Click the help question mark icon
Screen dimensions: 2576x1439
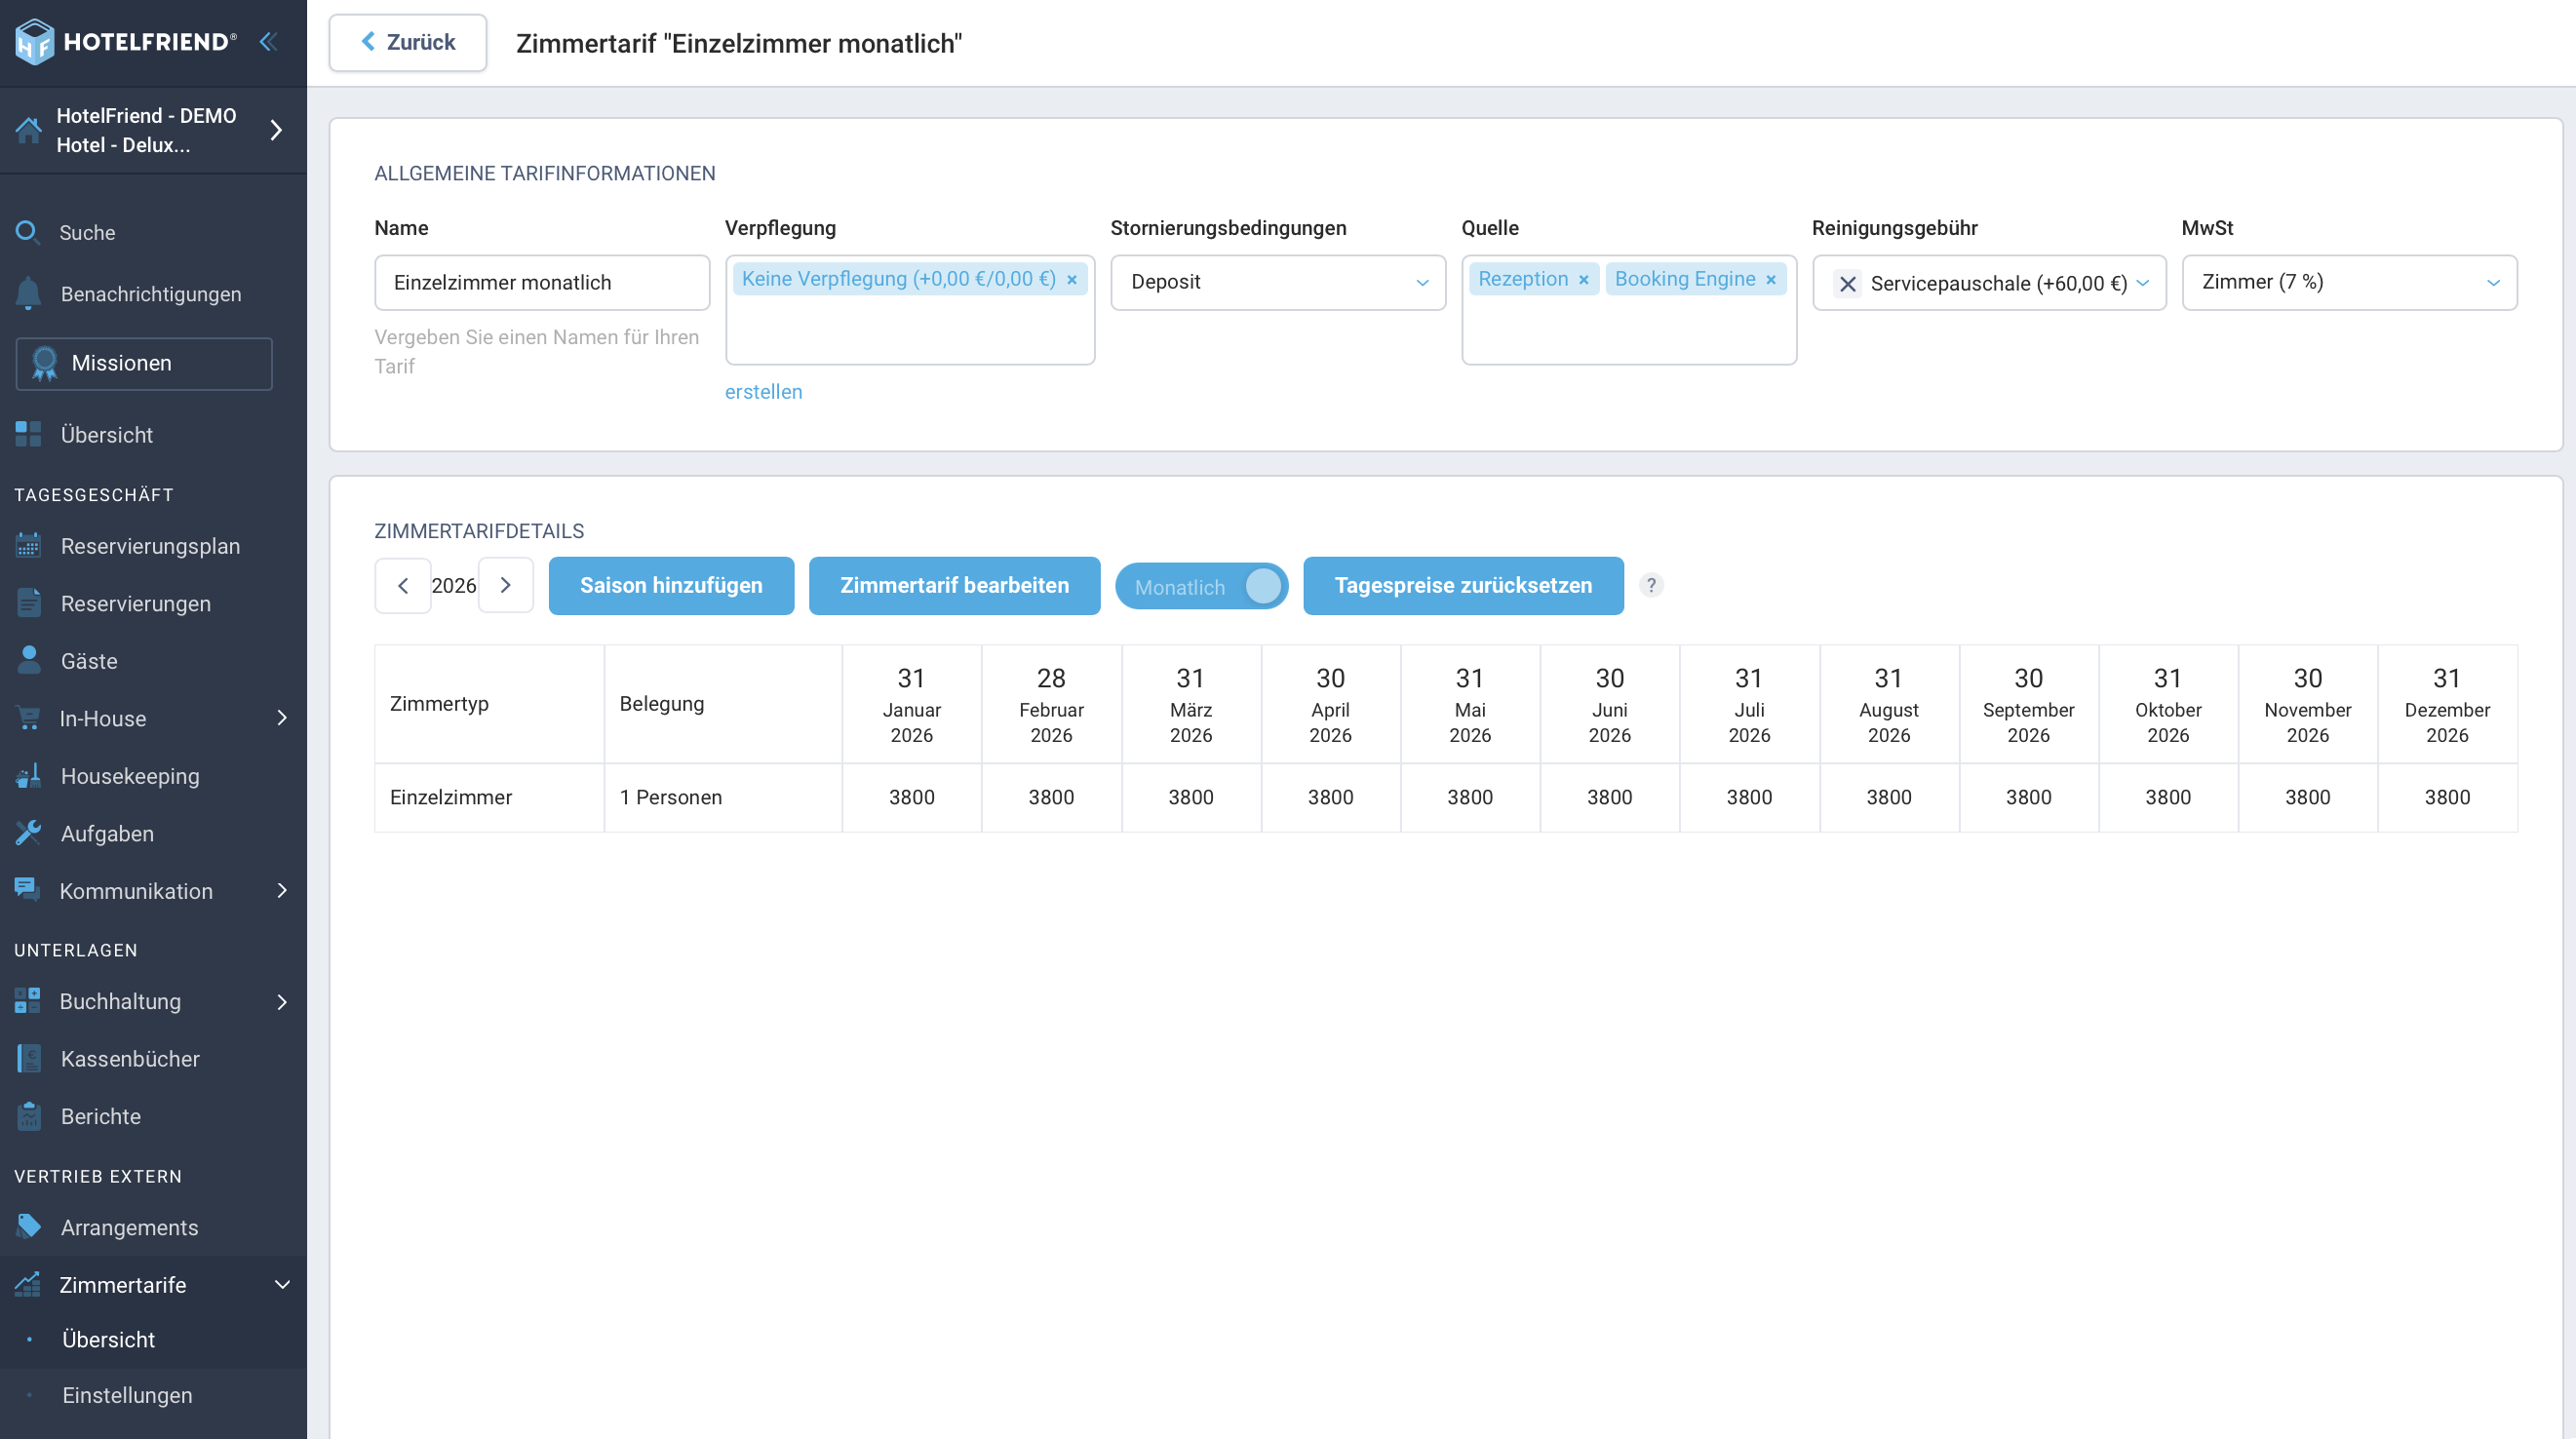click(x=1651, y=586)
